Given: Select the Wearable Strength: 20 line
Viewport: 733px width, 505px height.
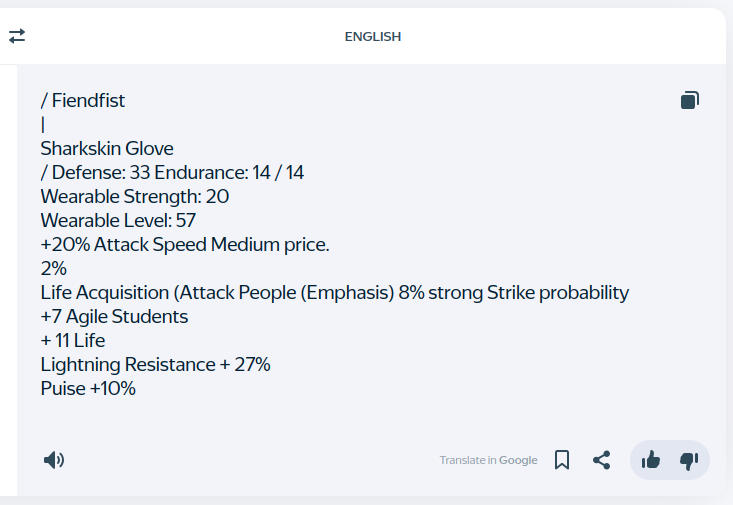Looking at the screenshot, I should (135, 196).
